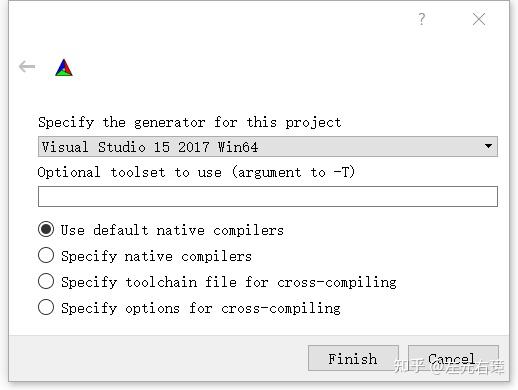Viewport: 518px width, 390px height.
Task: Click the options for cross-compiling text label
Action: coord(233,308)
